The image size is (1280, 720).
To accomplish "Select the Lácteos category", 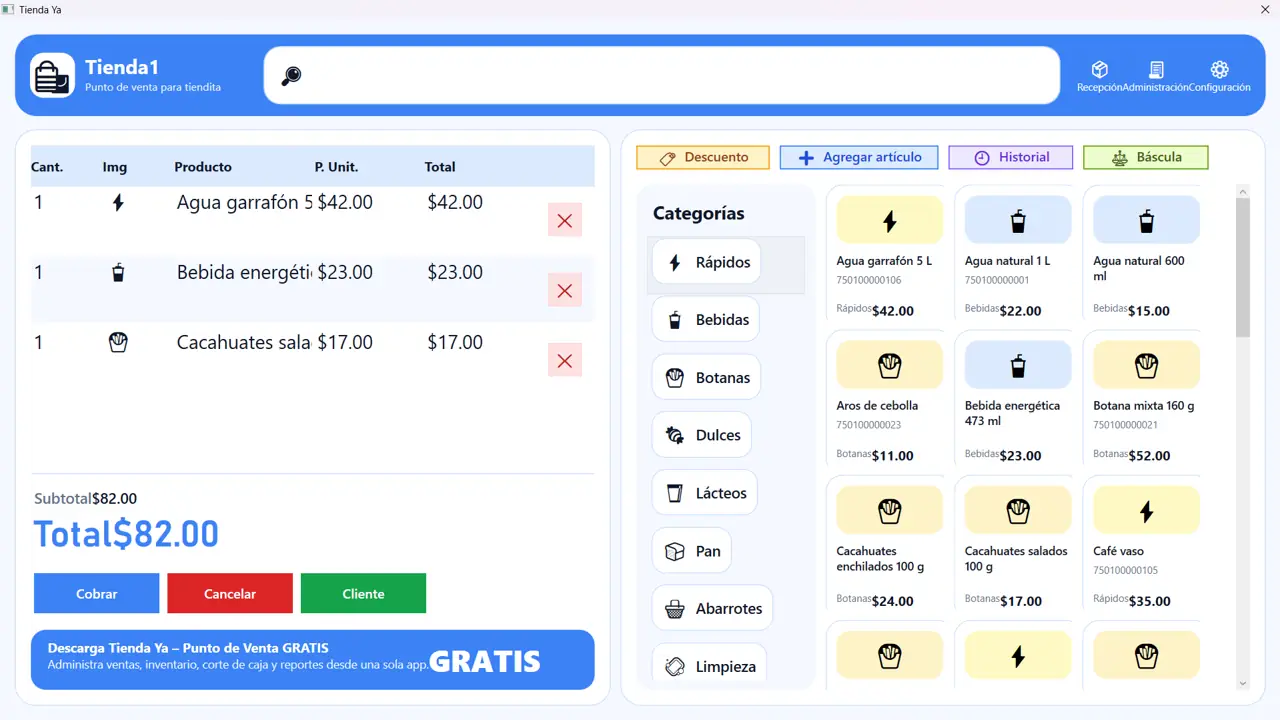I will [705, 493].
